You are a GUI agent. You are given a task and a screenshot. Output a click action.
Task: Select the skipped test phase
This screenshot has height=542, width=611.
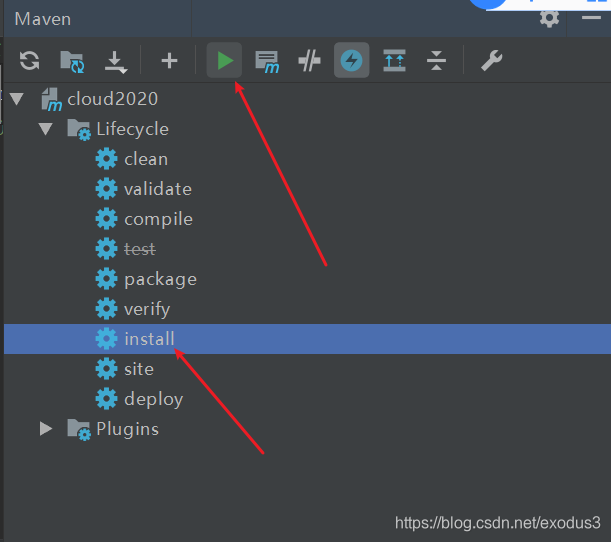coord(140,249)
